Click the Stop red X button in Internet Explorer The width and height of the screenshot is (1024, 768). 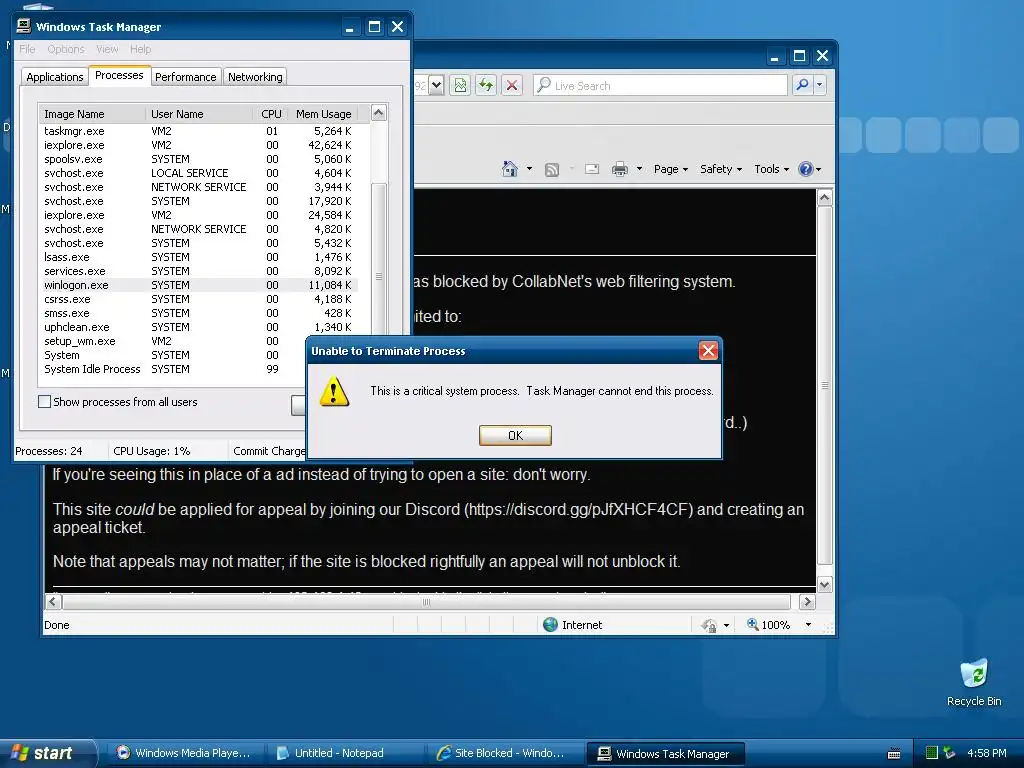click(512, 85)
